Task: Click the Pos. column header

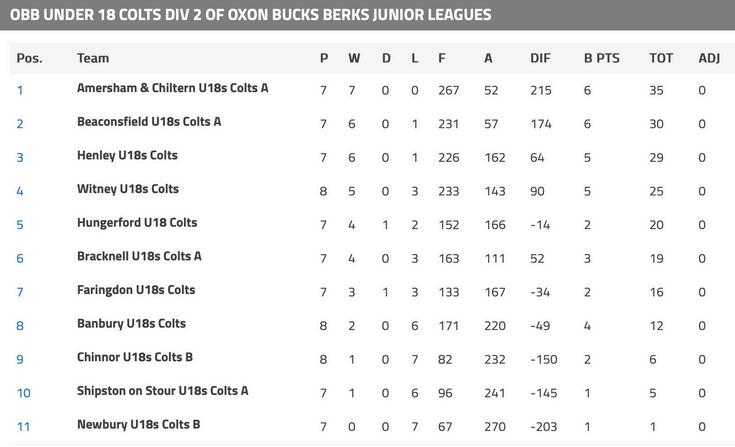Action: click(x=29, y=58)
